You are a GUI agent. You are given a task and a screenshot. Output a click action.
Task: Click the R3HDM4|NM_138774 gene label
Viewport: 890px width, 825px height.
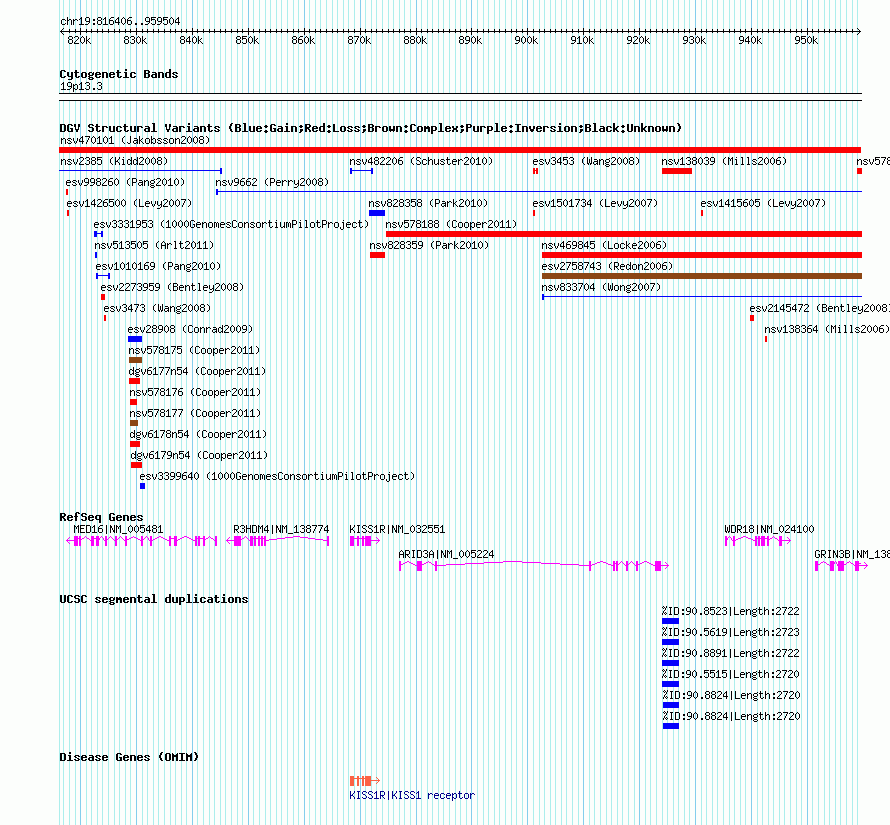pos(281,529)
